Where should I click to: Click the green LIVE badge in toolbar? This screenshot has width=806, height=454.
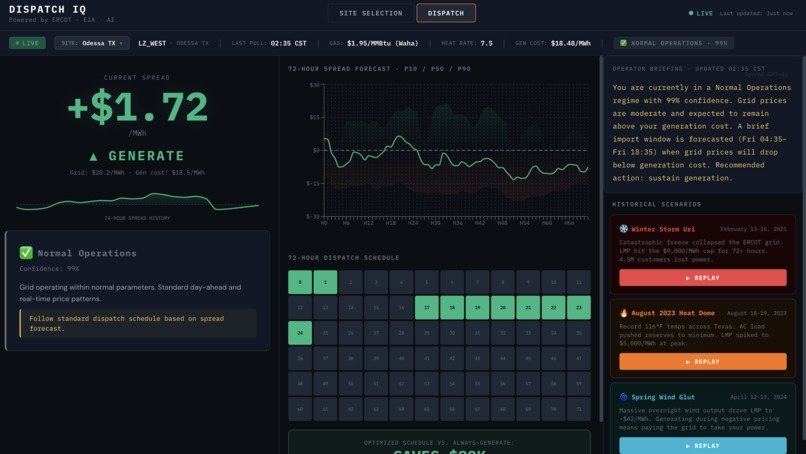pos(27,43)
